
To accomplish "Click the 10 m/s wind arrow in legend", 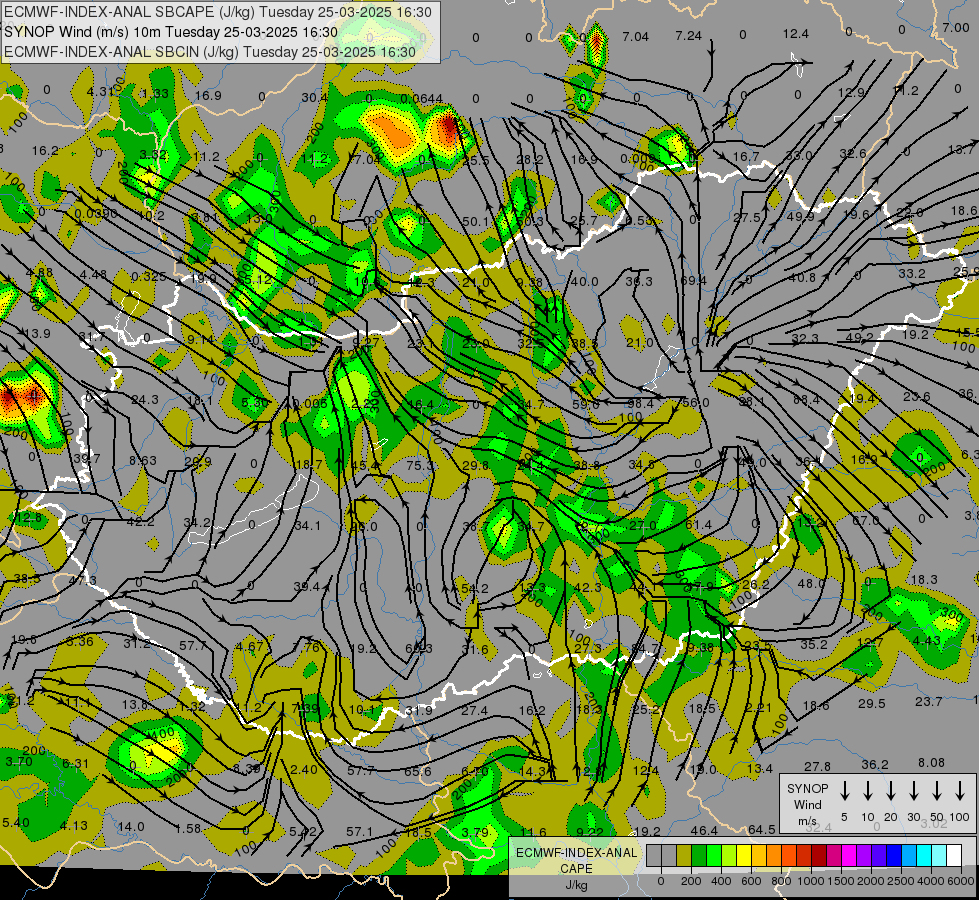I will 867,791.
